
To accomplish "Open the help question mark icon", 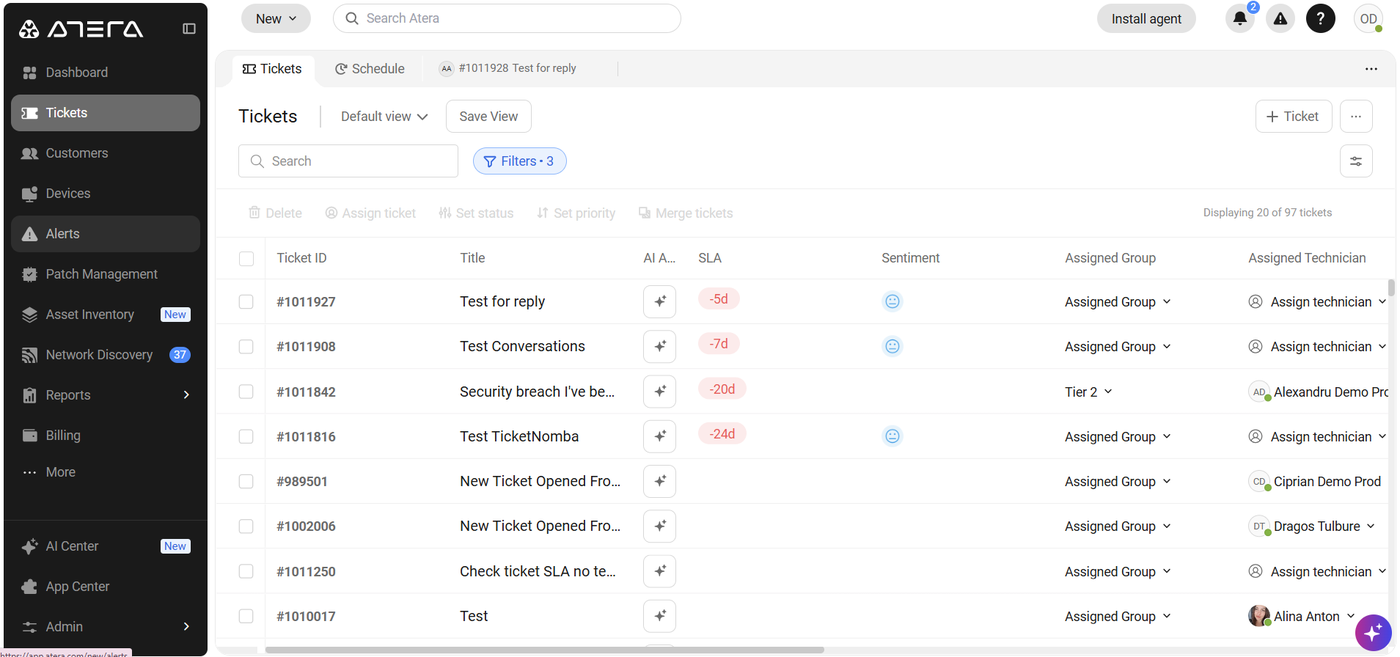I will (x=1320, y=18).
